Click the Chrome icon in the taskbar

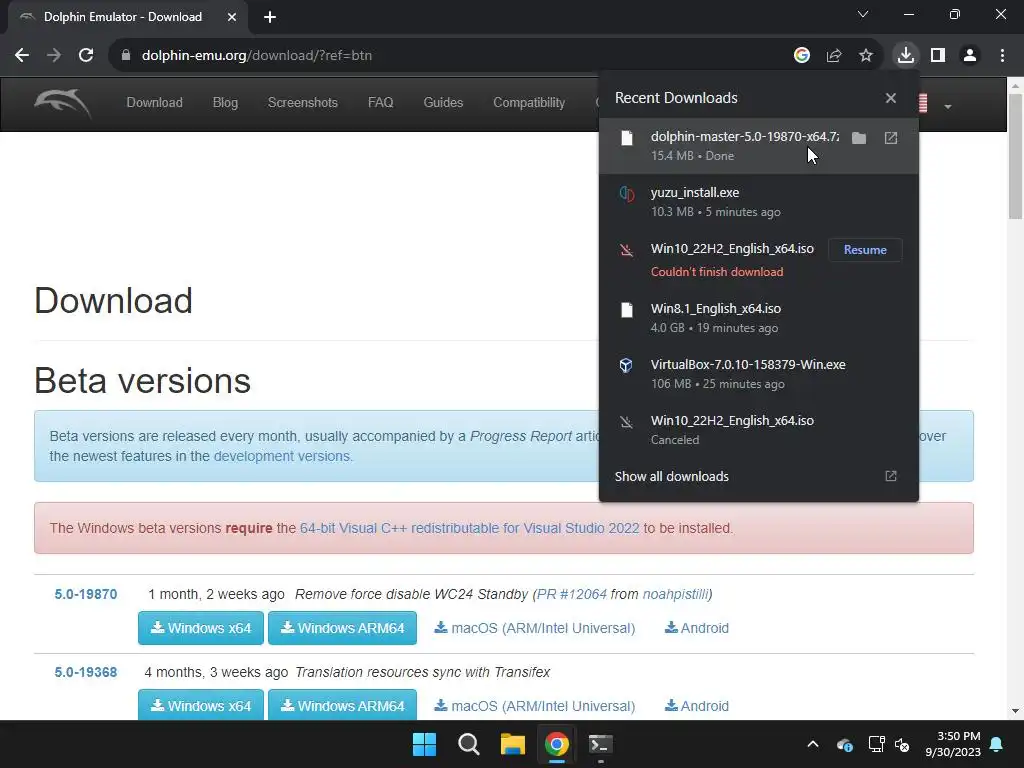click(x=556, y=744)
